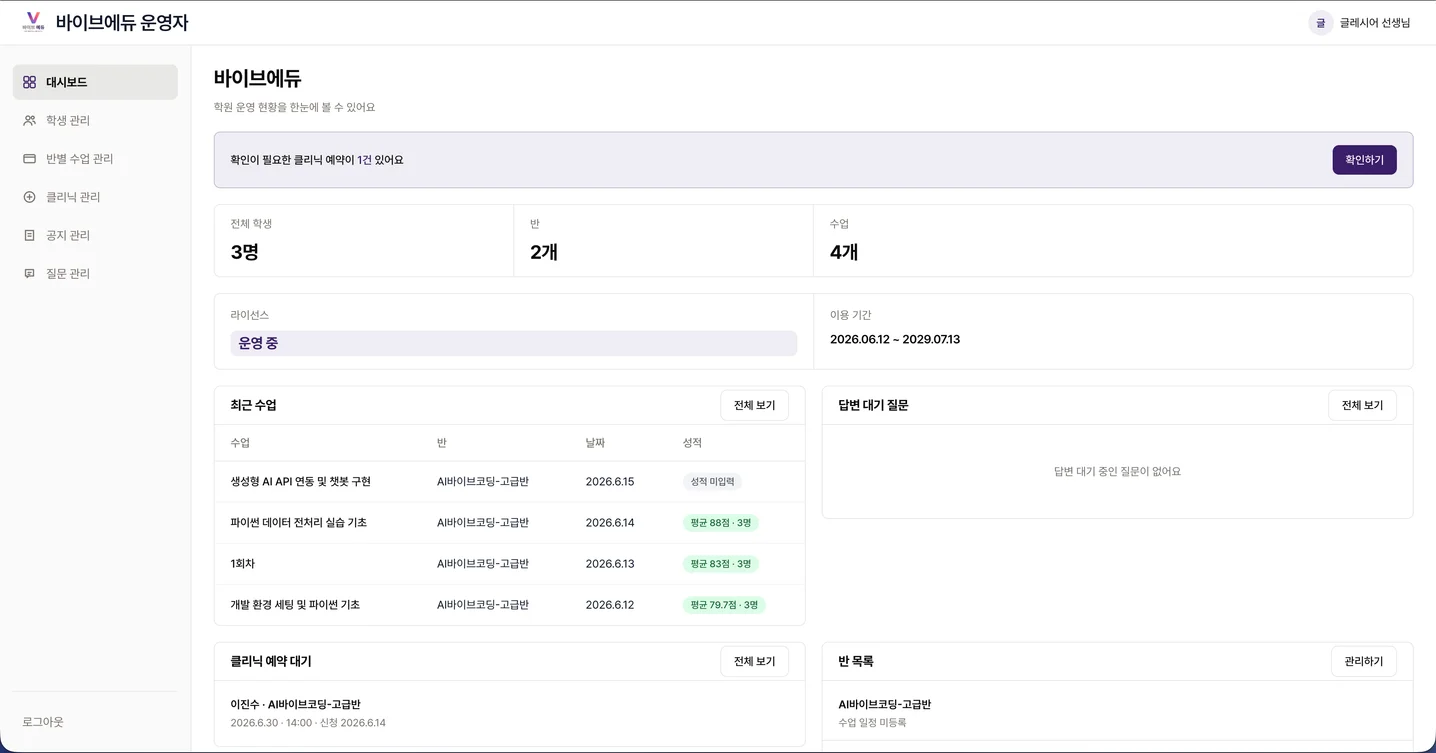The width and height of the screenshot is (1436, 753).
Task: Click the 반별 수업 관리 card icon
Action: click(x=29, y=159)
